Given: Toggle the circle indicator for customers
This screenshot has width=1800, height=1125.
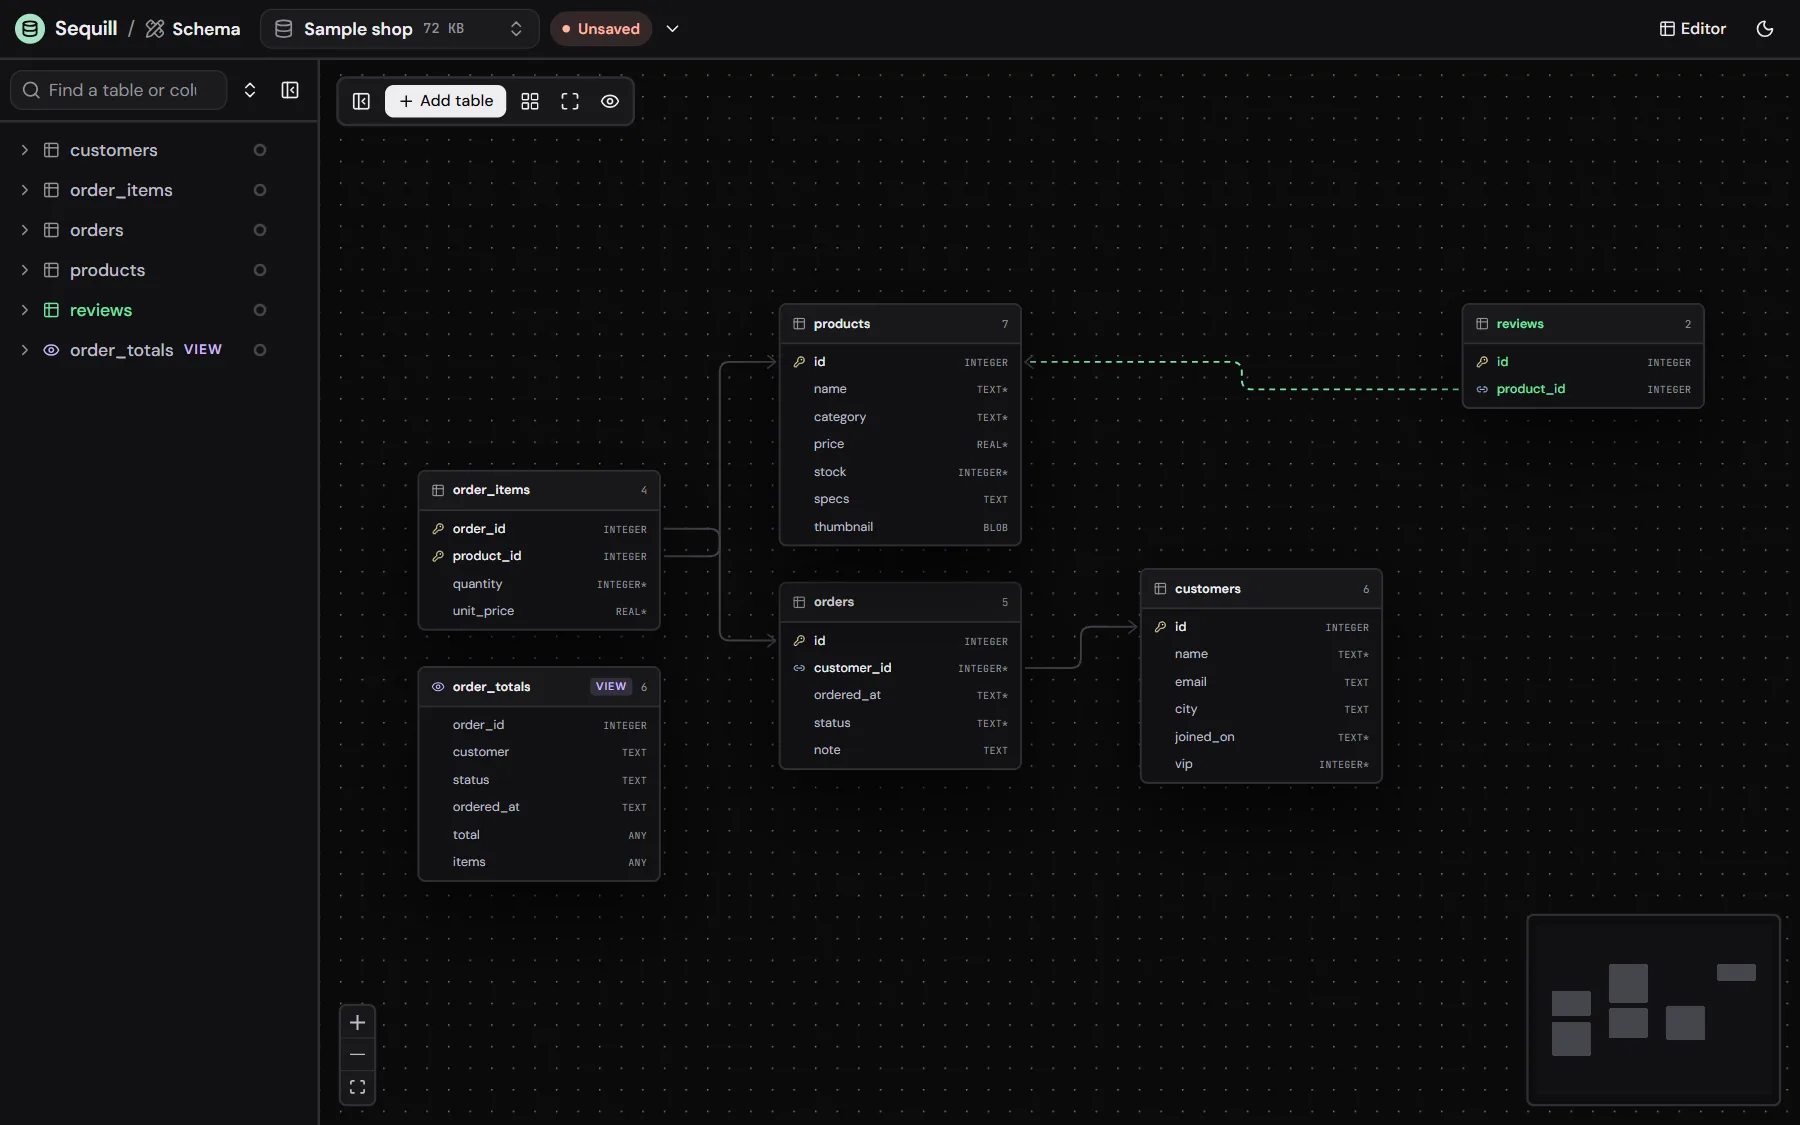Looking at the screenshot, I should point(260,150).
